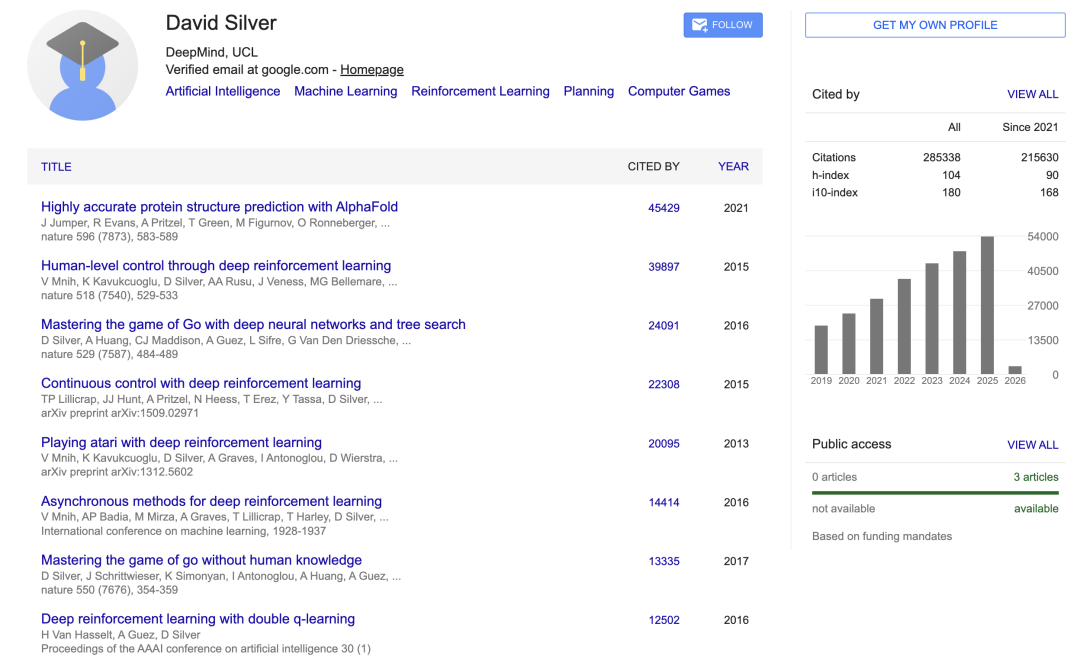
Task: Sort publications by Title column header
Action: point(56,167)
